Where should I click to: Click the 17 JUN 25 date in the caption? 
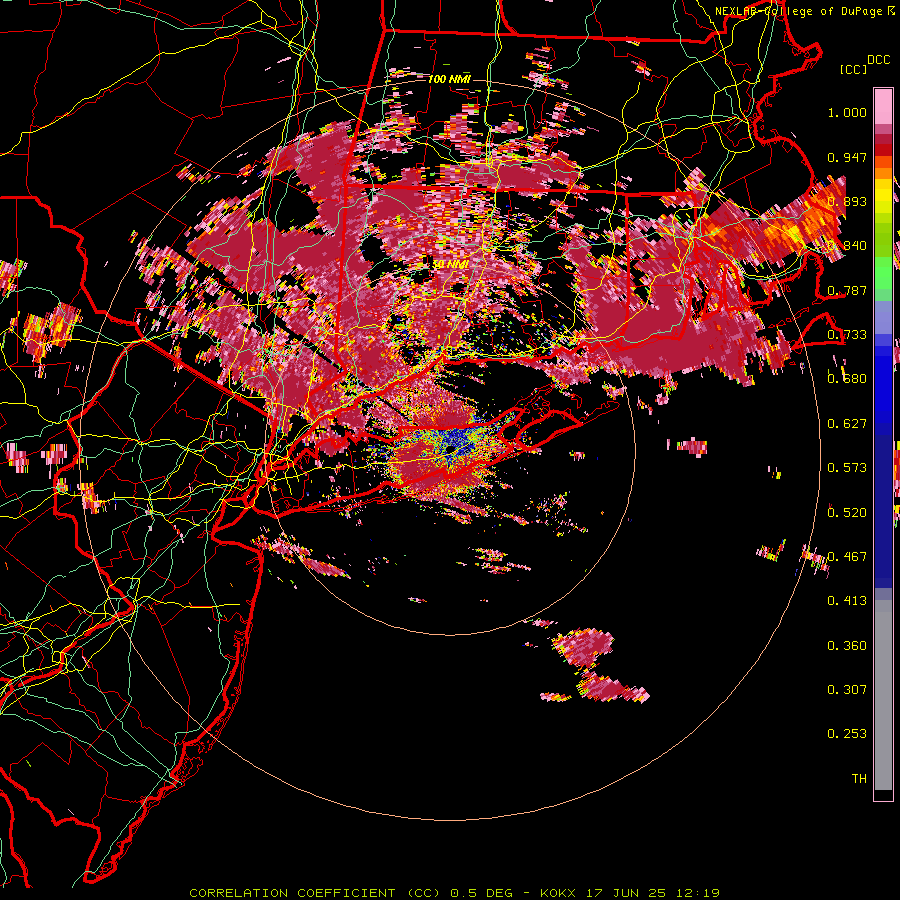click(x=626, y=893)
